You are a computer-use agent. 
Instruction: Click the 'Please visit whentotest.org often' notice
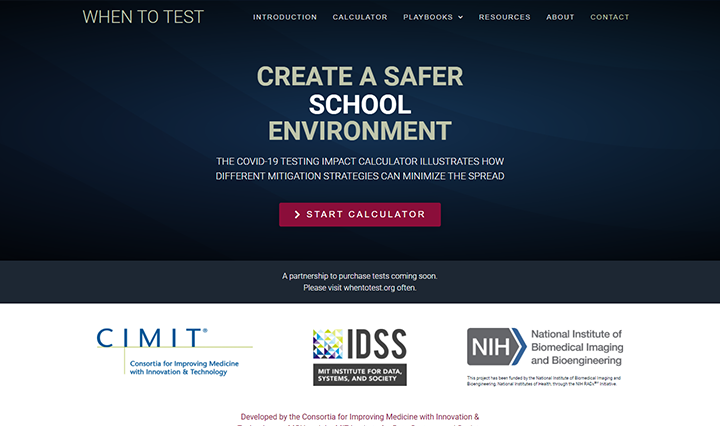pyautogui.click(x=360, y=288)
